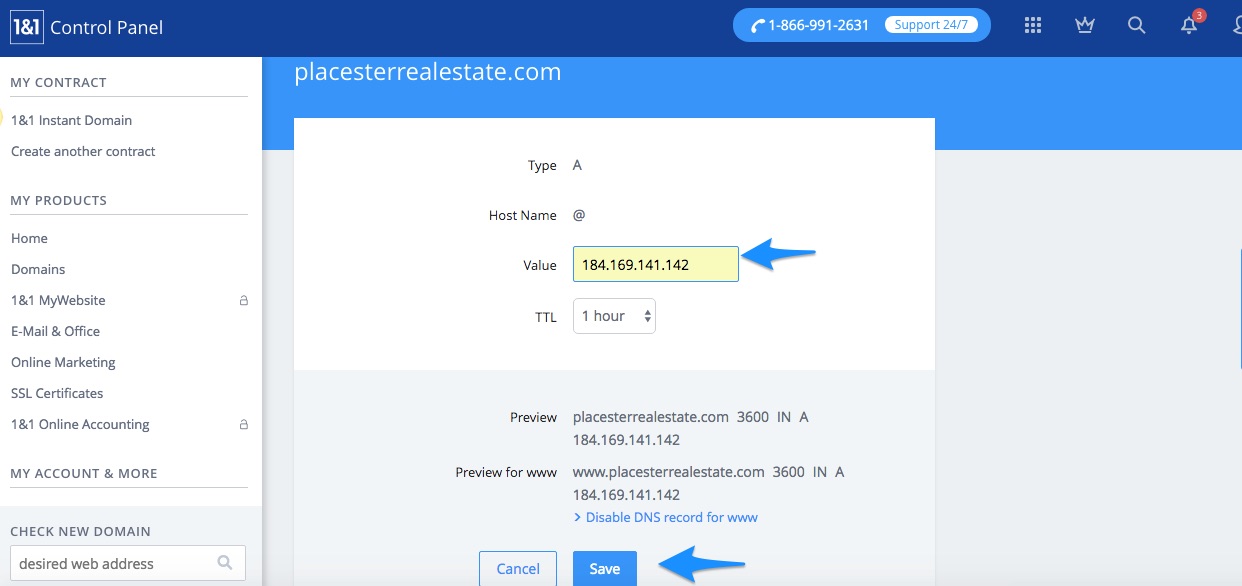This screenshot has width=1242, height=586.
Task: Save the DNS record
Action: (x=605, y=569)
